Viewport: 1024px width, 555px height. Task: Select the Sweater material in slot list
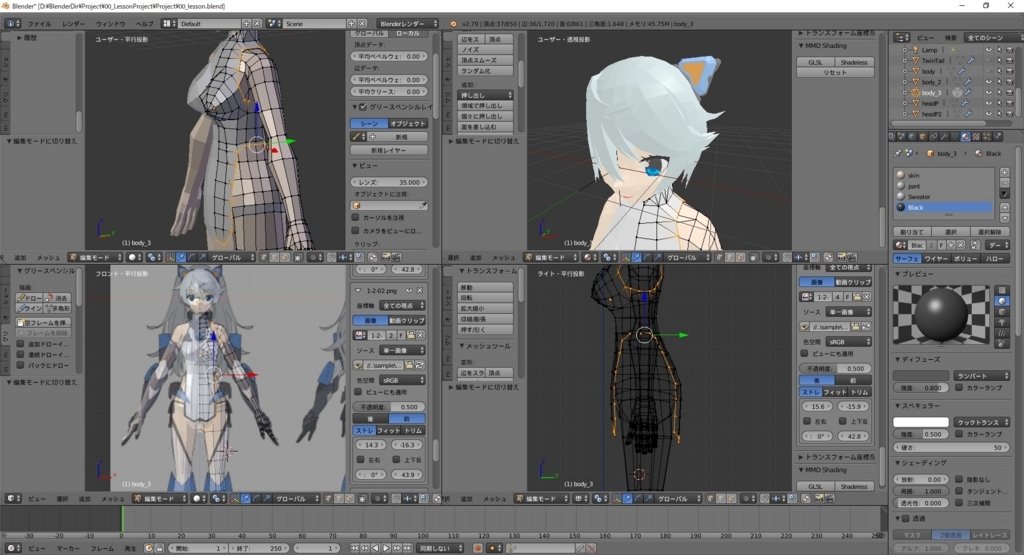click(x=944, y=197)
